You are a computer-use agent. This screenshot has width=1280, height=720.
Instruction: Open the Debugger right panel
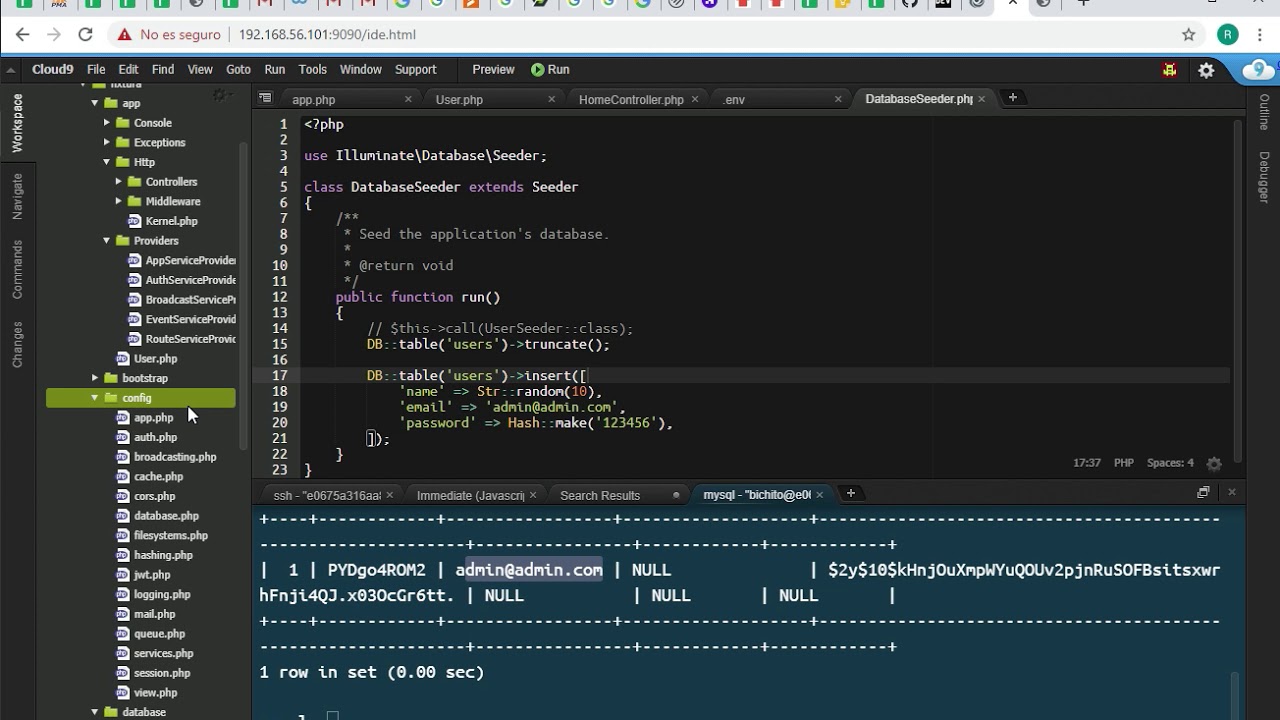[x=1265, y=177]
